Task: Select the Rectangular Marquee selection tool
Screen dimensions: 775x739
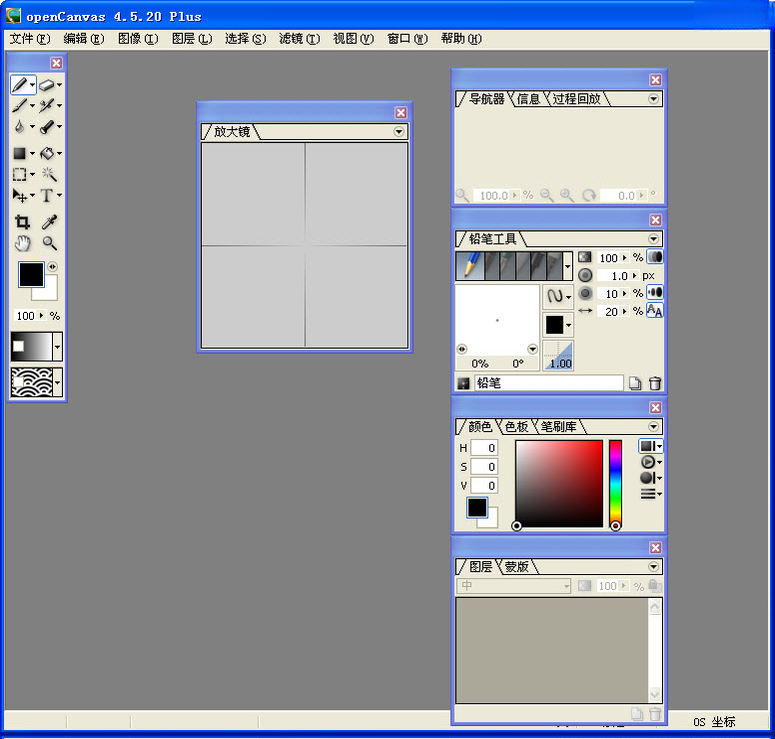Action: (x=20, y=174)
